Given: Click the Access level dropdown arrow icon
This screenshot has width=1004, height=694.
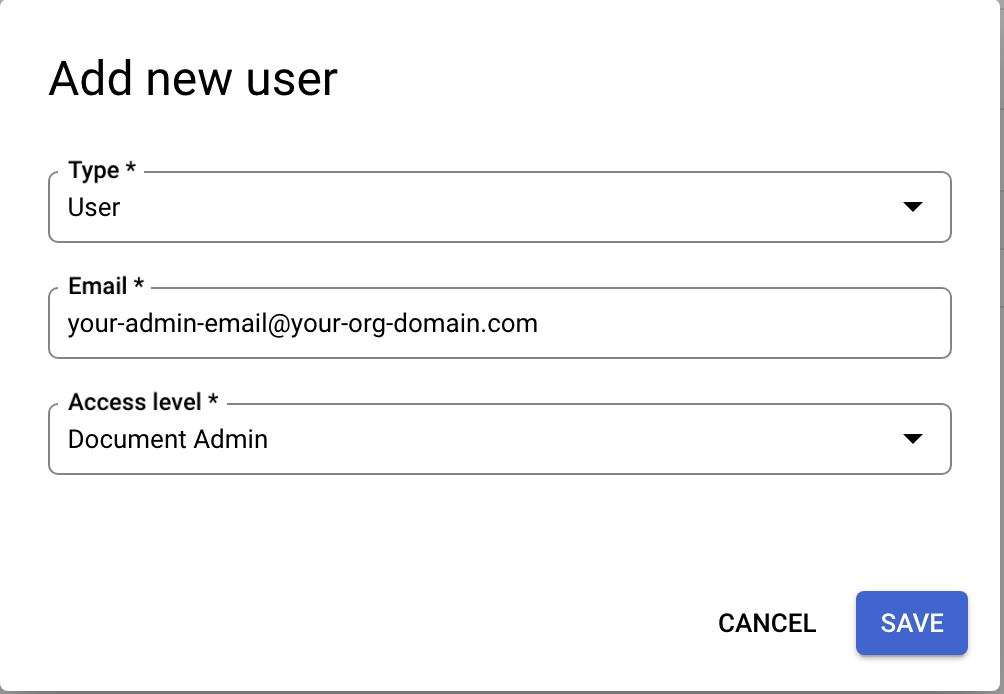Looking at the screenshot, I should (x=911, y=439).
